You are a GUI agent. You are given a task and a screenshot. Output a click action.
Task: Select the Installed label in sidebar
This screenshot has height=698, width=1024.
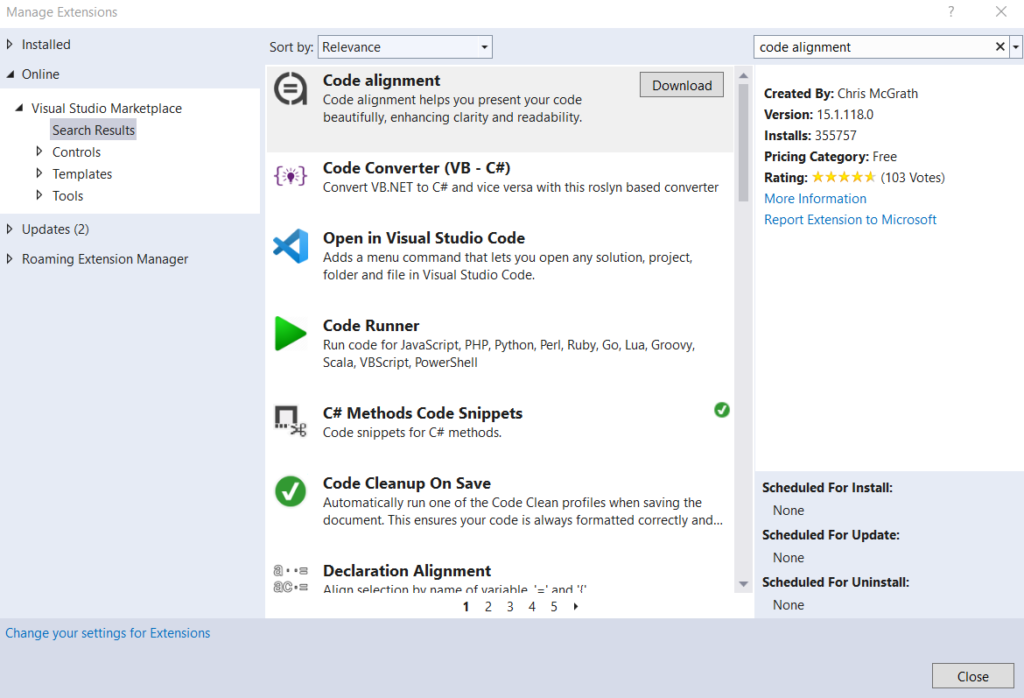(46, 44)
